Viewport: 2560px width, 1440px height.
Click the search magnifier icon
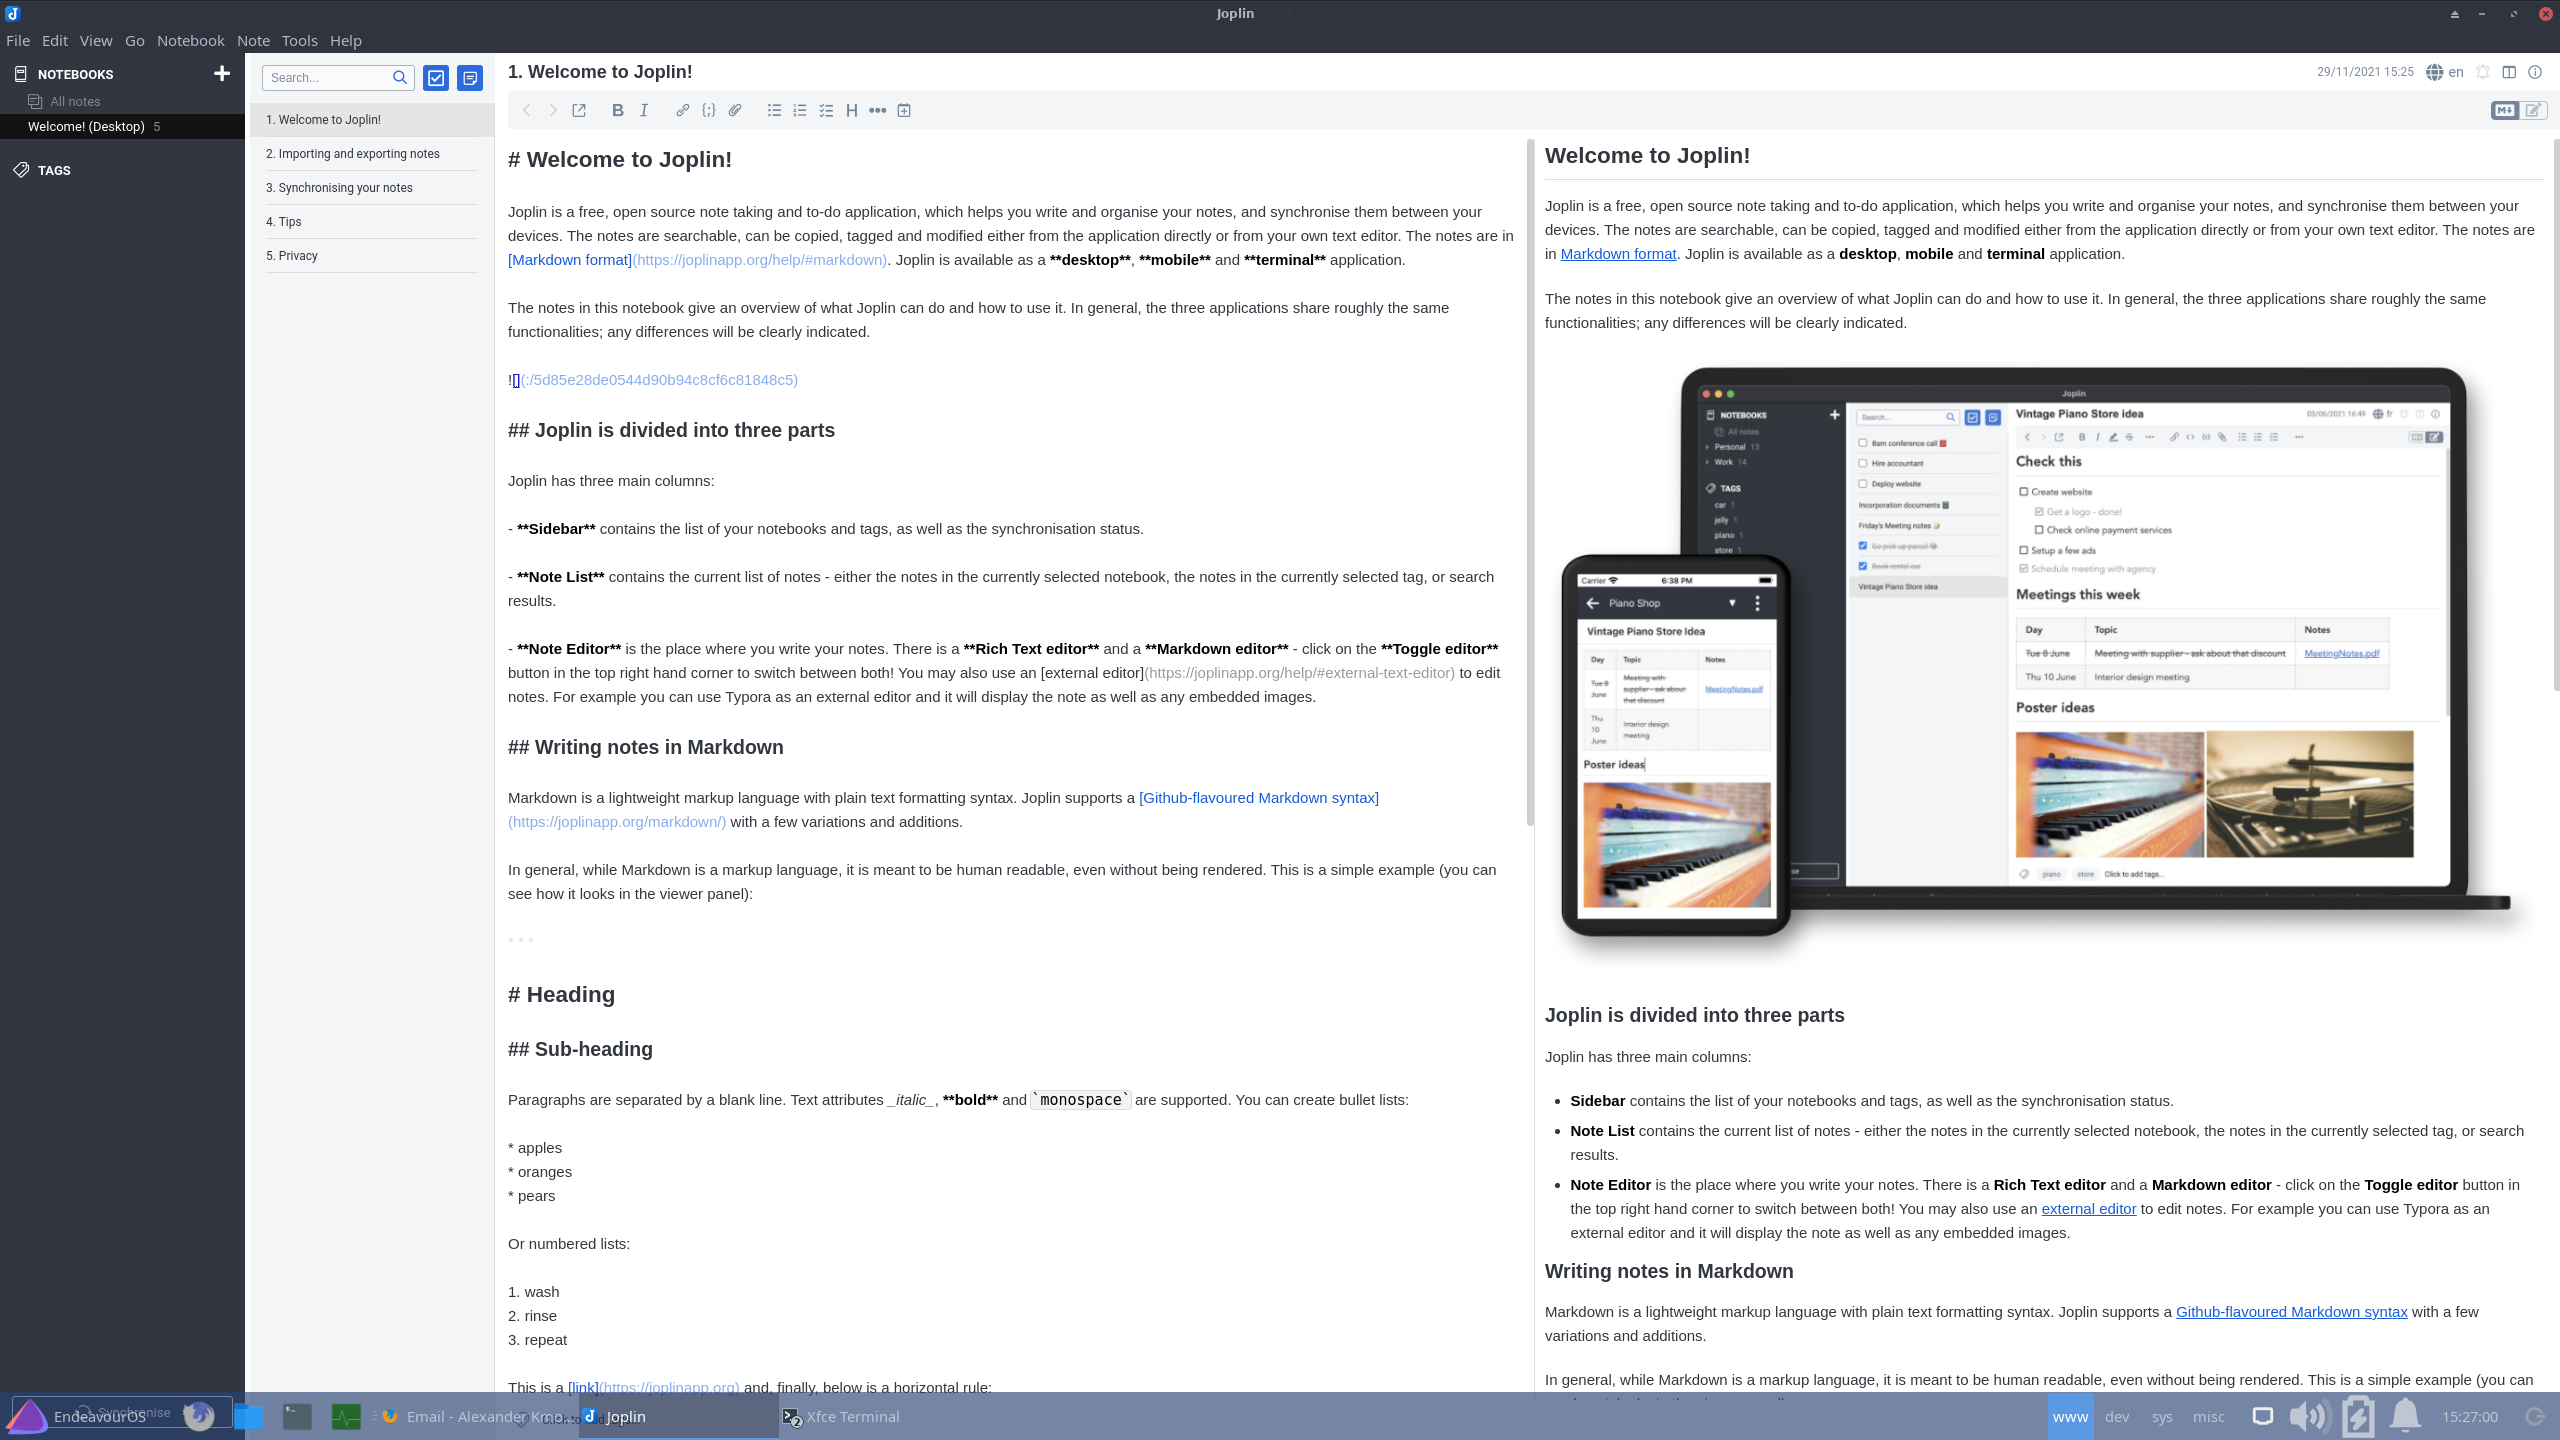tap(400, 77)
